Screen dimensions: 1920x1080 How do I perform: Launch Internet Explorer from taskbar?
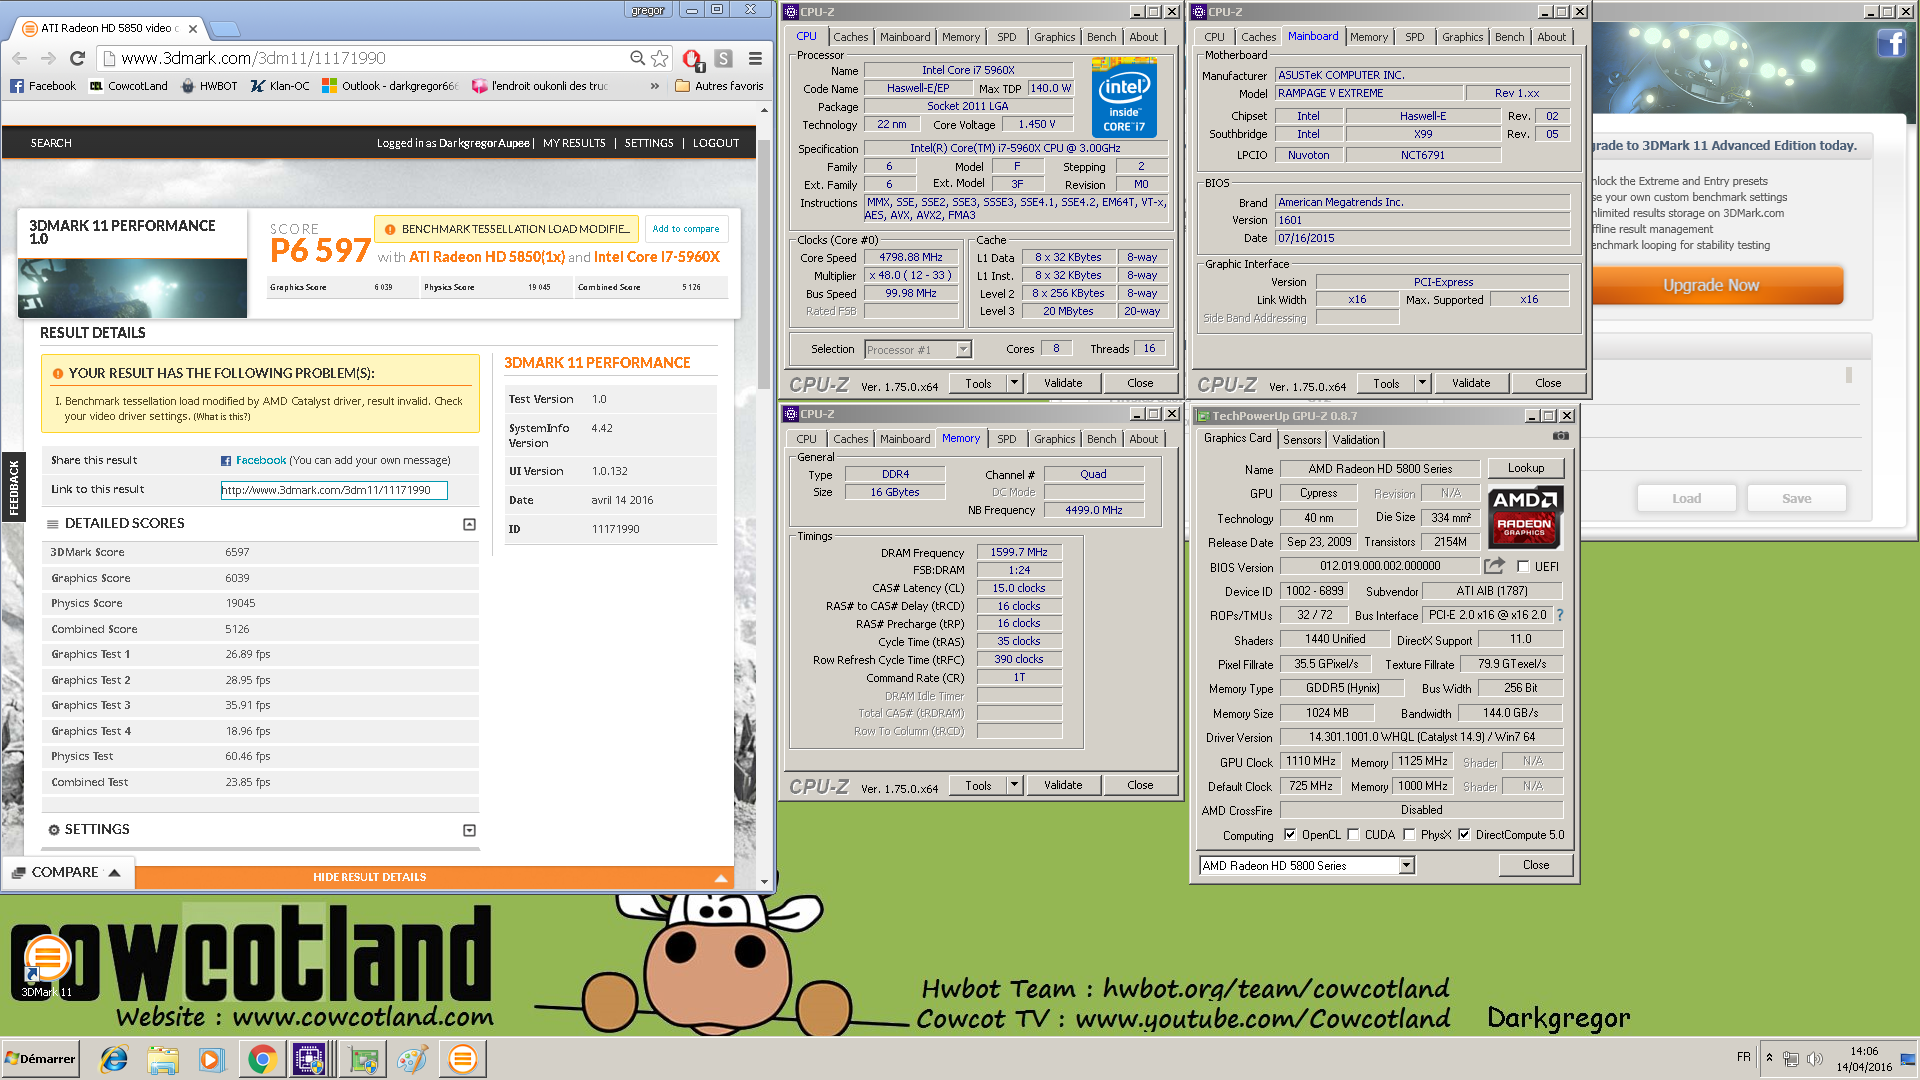coord(113,1059)
